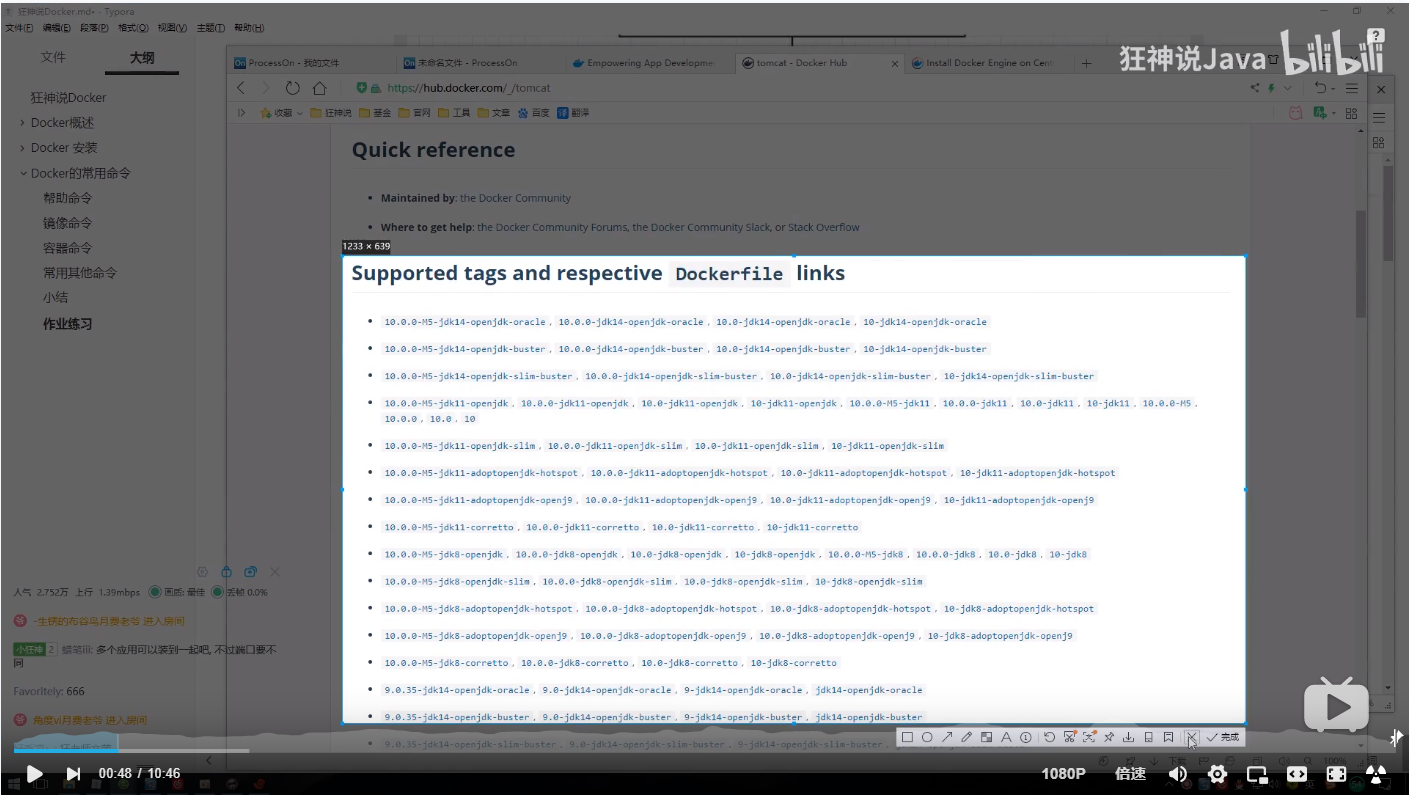Click the video play button in player bar
1409x795 pixels.
tap(34, 773)
